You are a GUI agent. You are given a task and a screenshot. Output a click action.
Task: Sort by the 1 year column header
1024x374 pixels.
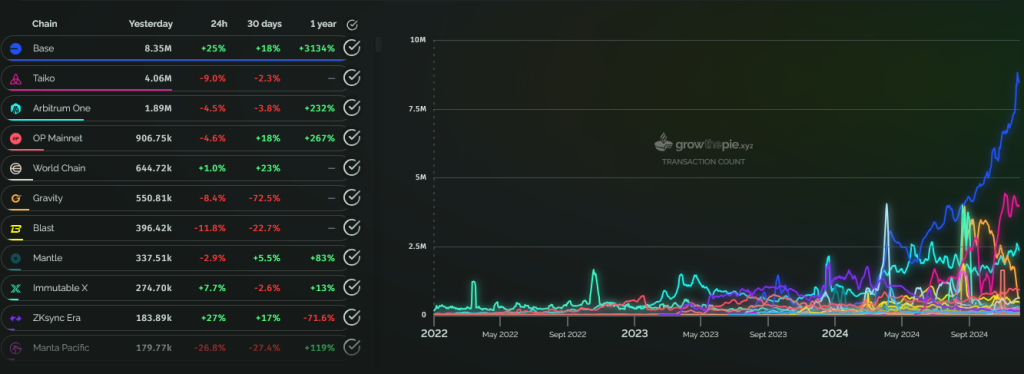point(323,24)
